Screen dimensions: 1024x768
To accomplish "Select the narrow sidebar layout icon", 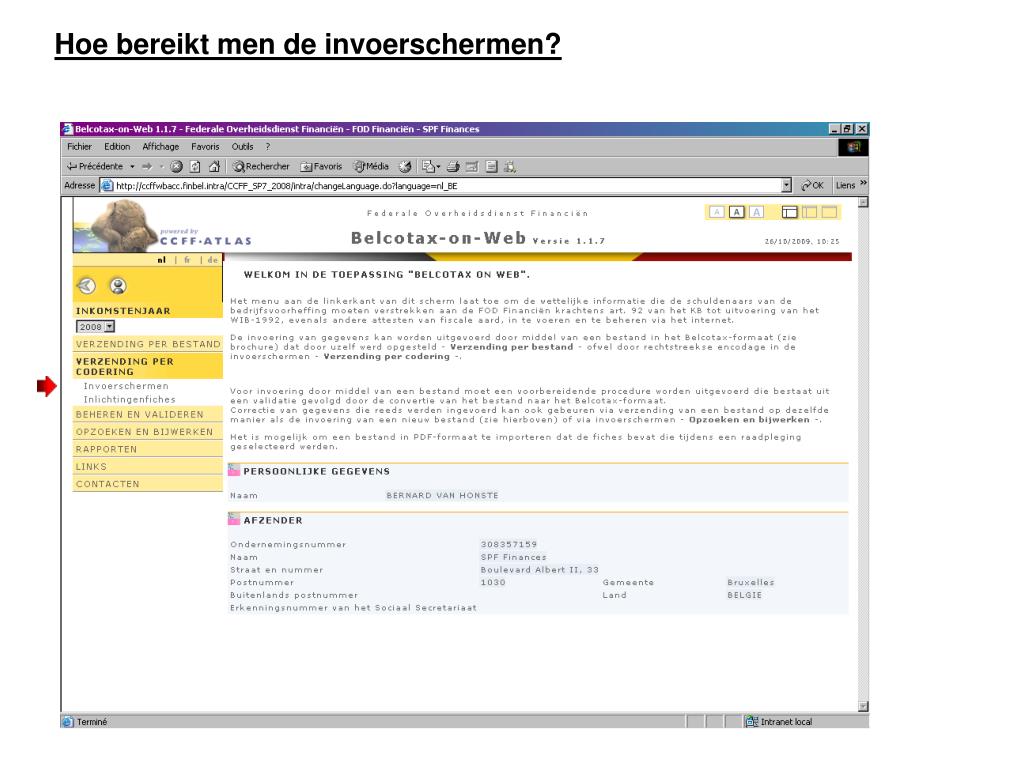I will [809, 212].
